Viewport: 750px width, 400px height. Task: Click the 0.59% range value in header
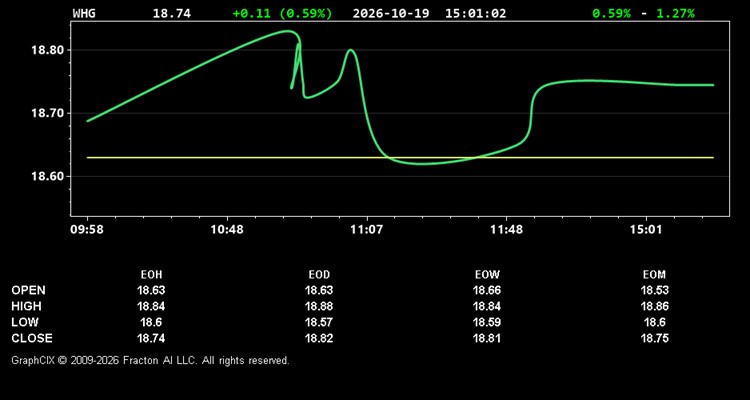(x=611, y=13)
